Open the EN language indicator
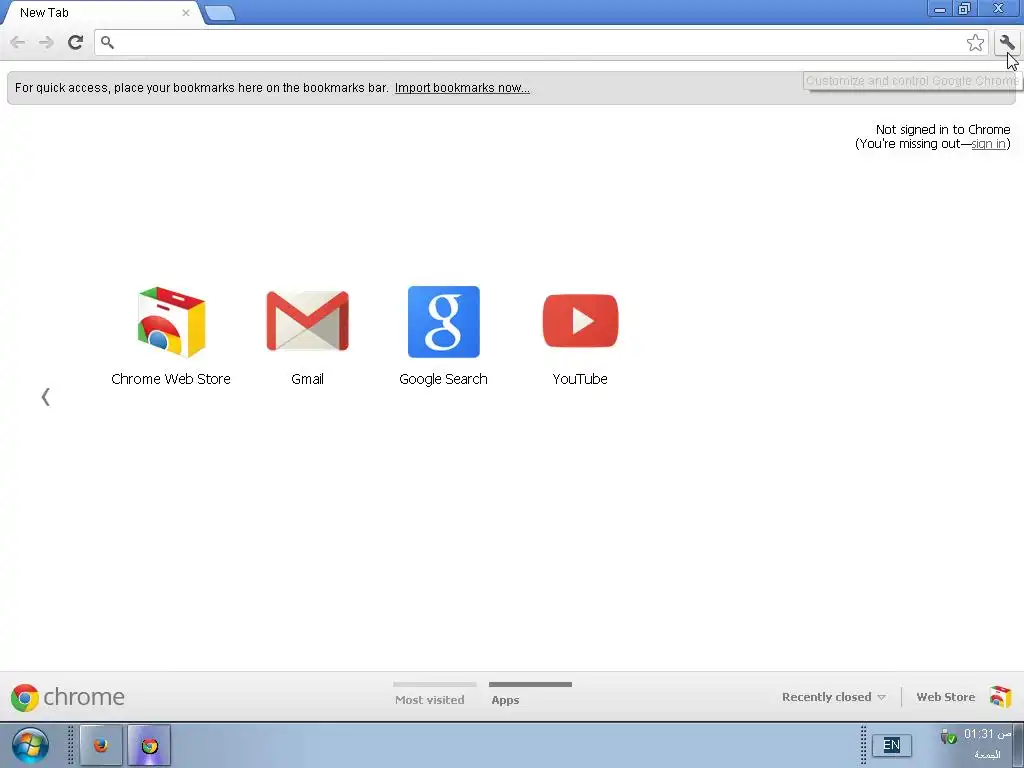 click(891, 745)
